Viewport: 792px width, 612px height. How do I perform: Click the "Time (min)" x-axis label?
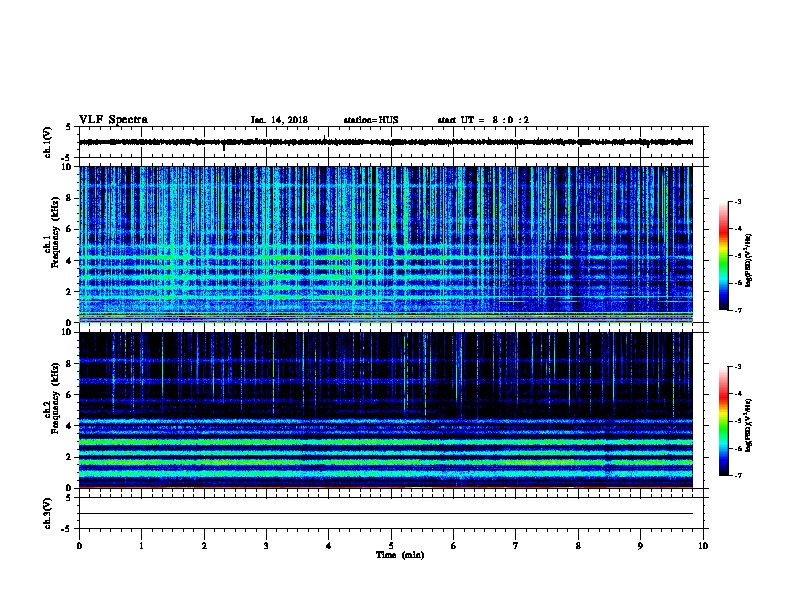point(400,555)
